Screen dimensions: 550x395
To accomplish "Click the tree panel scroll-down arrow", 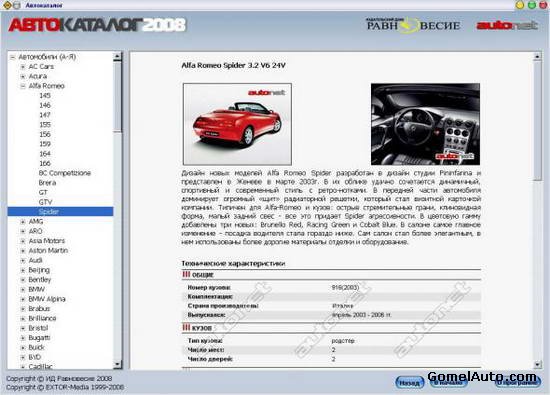I will click(x=118, y=364).
